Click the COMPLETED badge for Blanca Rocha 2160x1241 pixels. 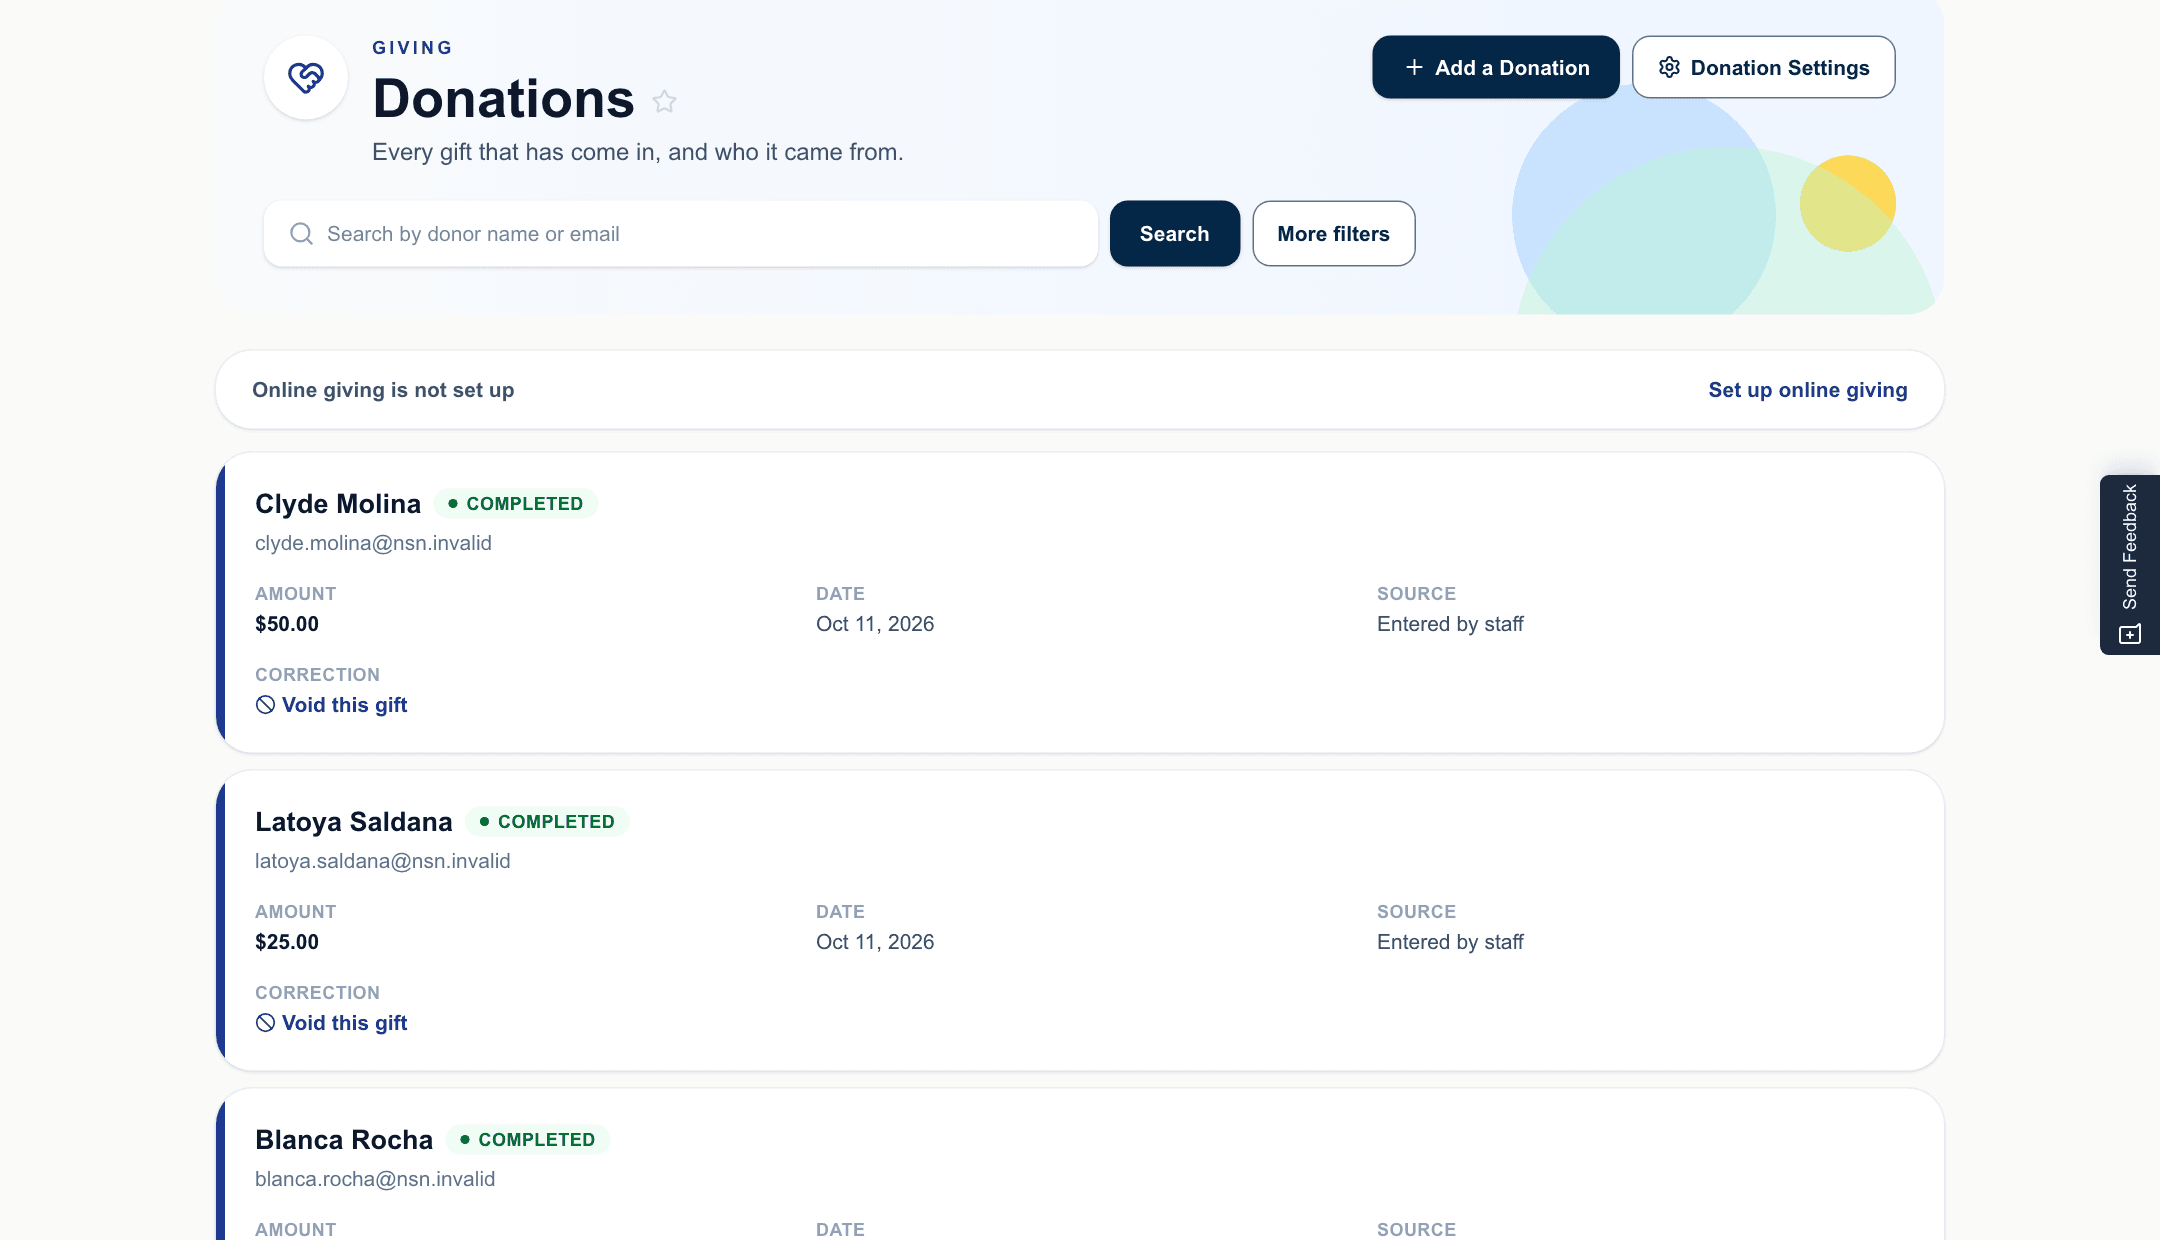pos(528,1140)
